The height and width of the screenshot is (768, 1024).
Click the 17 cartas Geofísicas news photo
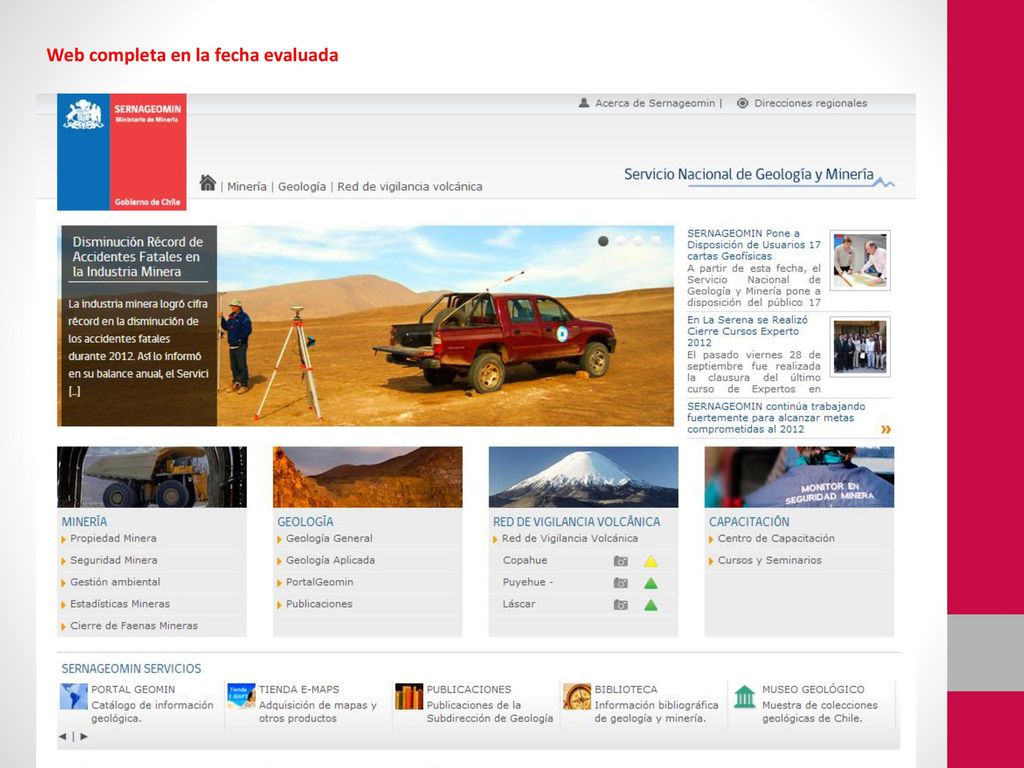(x=860, y=261)
